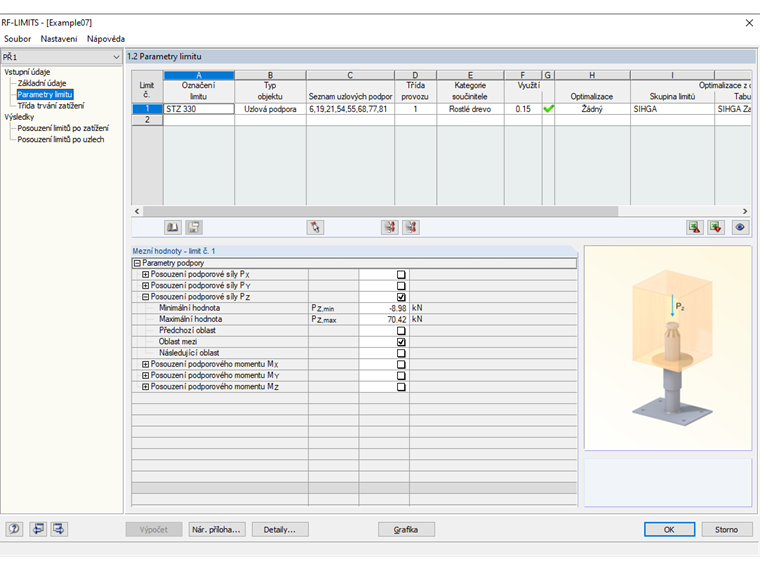Open the Nastavení menu
Viewport: 760px width, 570px height.
[59, 39]
